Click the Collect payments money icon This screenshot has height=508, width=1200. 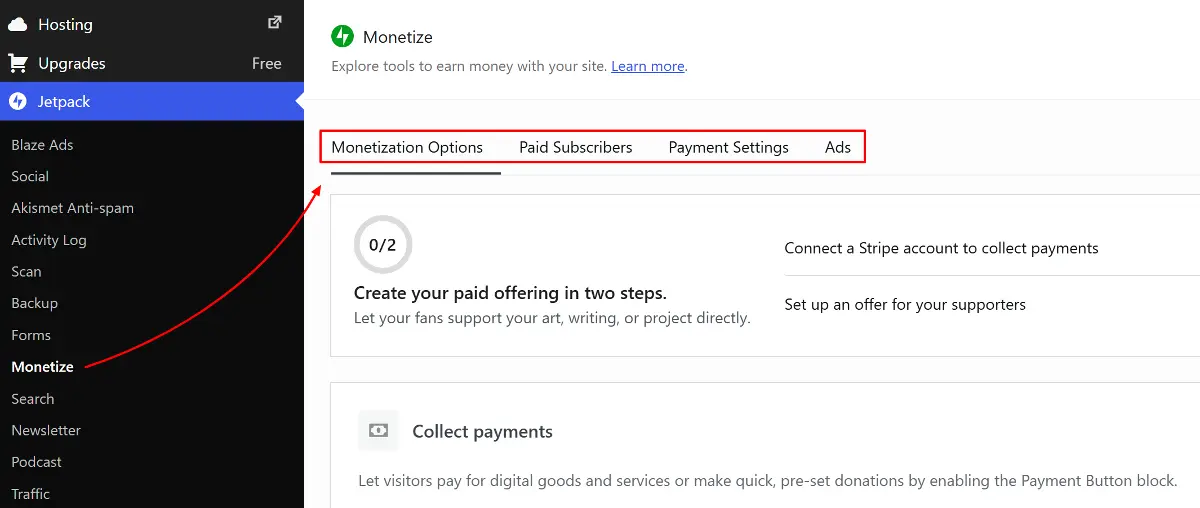[378, 430]
